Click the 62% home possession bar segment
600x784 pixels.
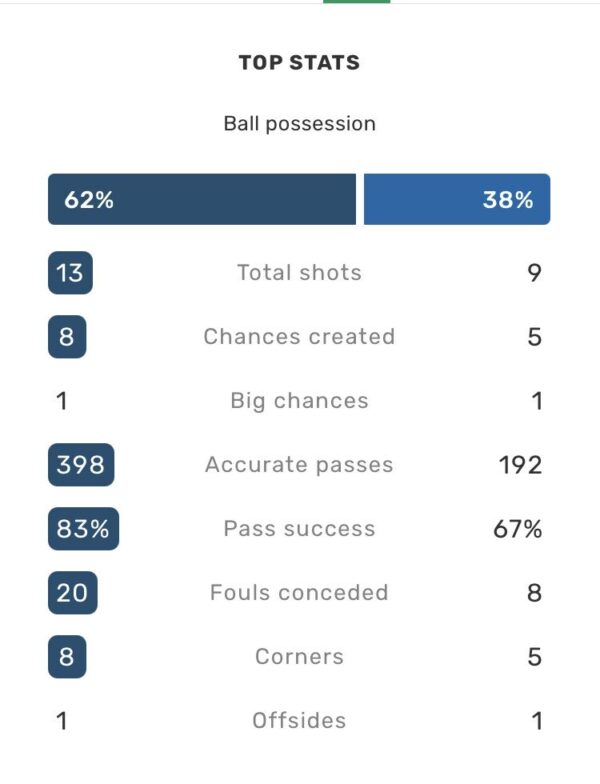point(202,200)
